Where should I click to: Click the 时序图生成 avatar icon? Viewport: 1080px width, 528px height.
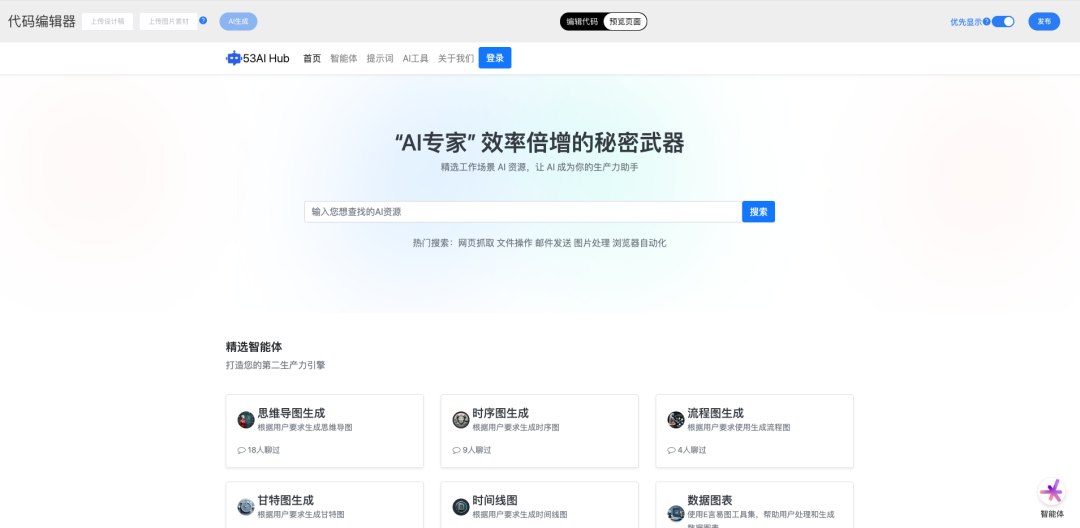pos(461,420)
